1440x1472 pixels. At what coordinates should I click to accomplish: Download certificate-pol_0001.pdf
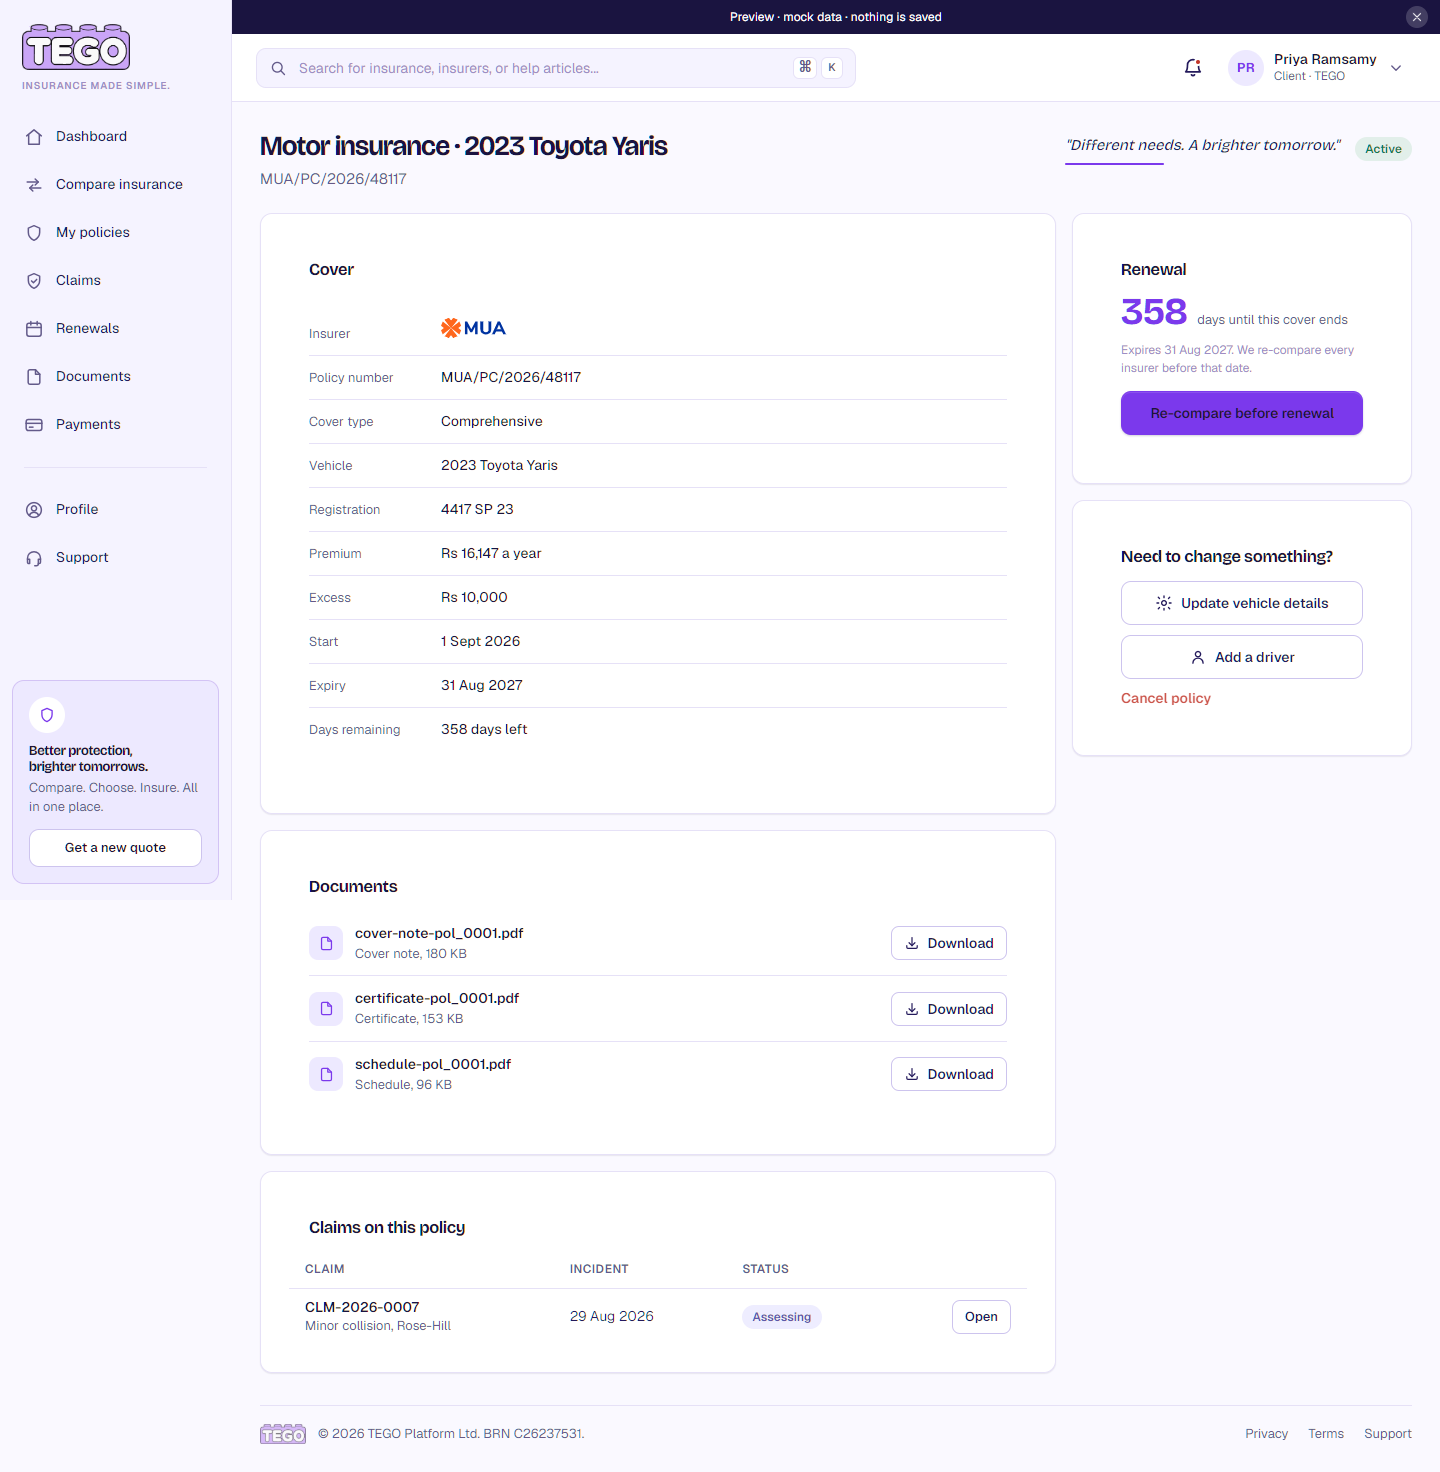949,1009
